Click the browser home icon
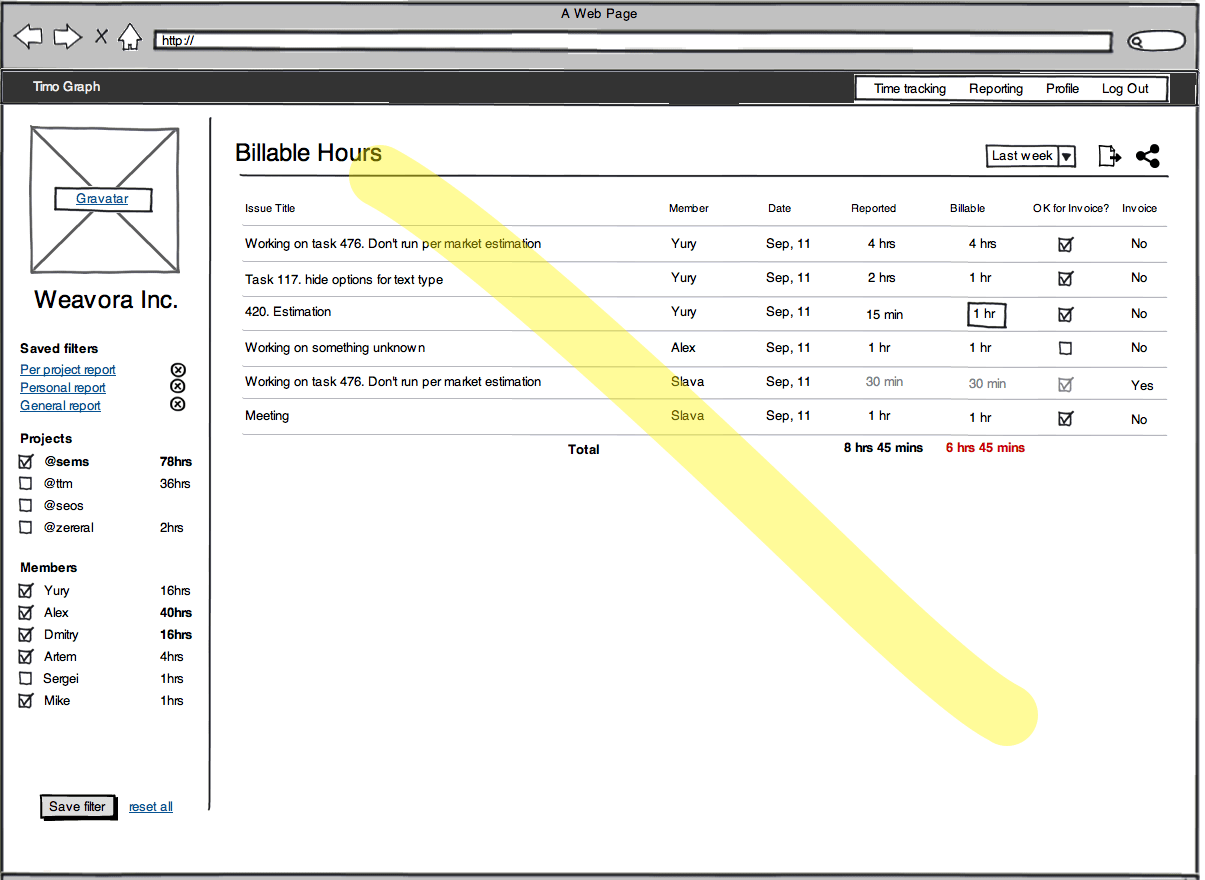 130,38
